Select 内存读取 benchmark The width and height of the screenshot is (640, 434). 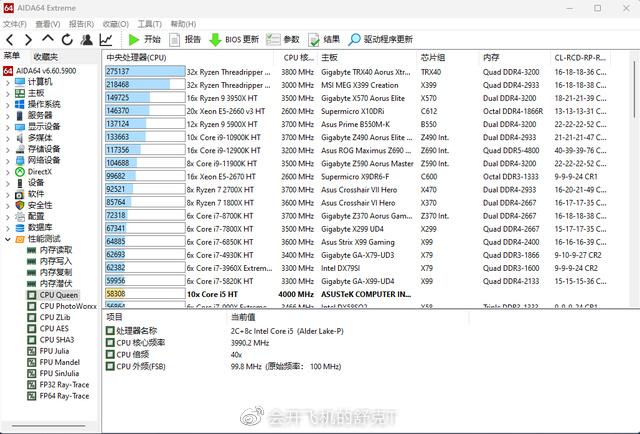pyautogui.click(x=56, y=250)
